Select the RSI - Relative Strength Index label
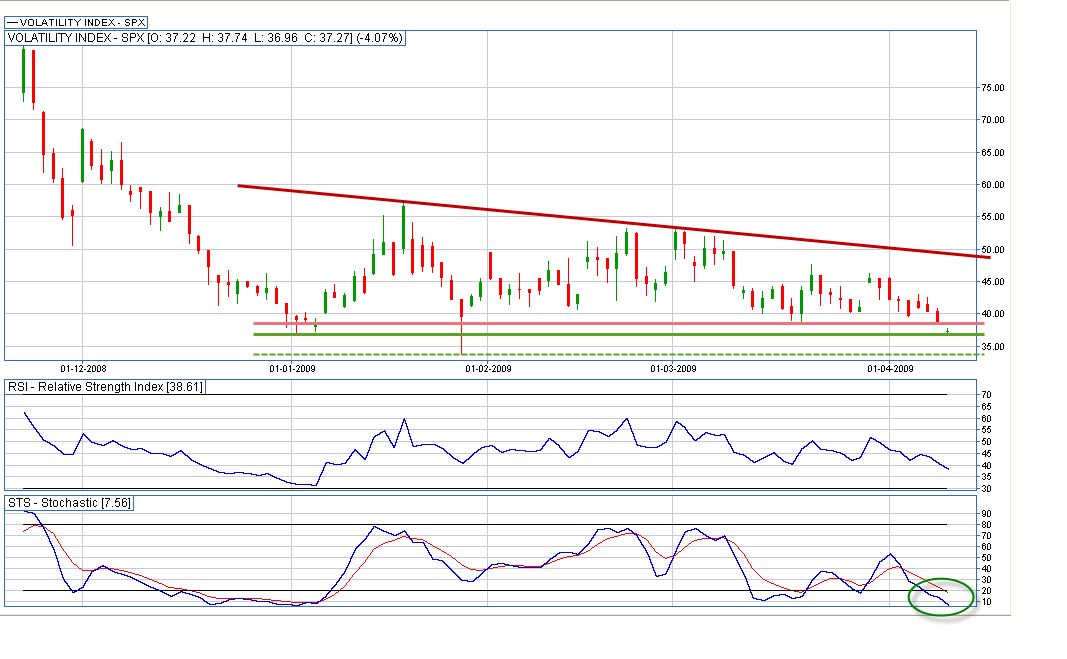 [x=105, y=386]
